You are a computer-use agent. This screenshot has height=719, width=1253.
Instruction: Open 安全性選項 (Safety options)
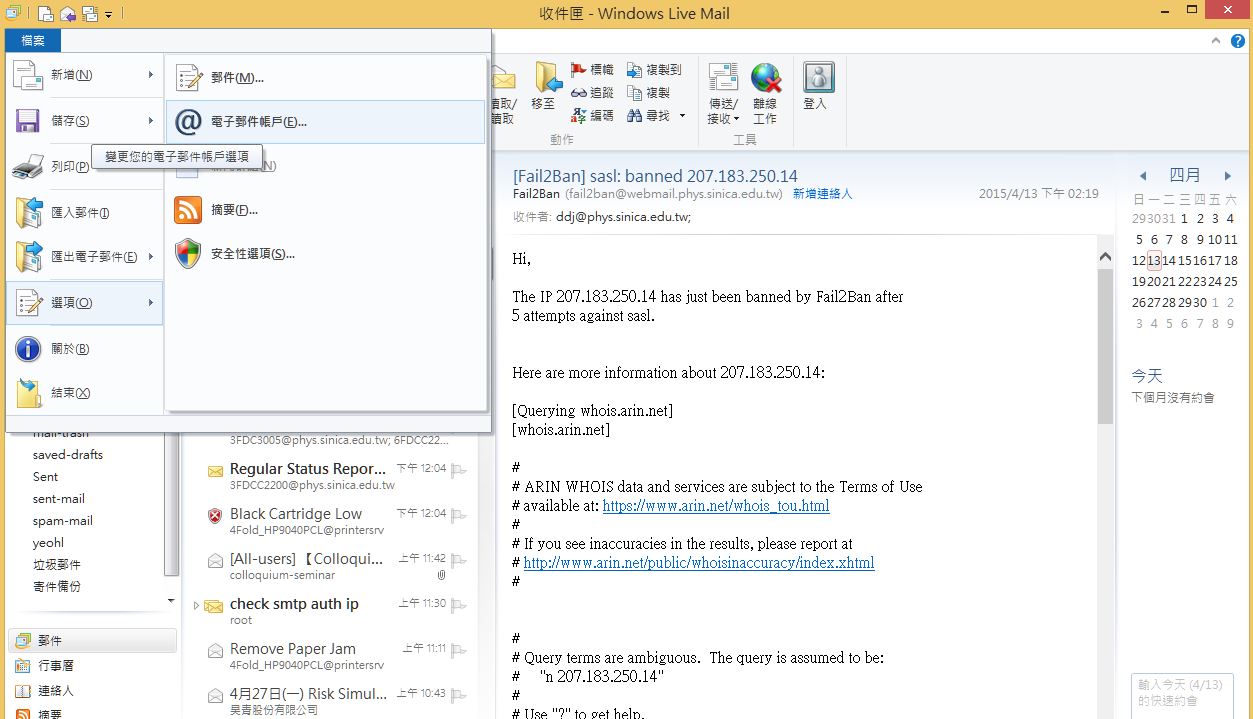tap(326, 254)
